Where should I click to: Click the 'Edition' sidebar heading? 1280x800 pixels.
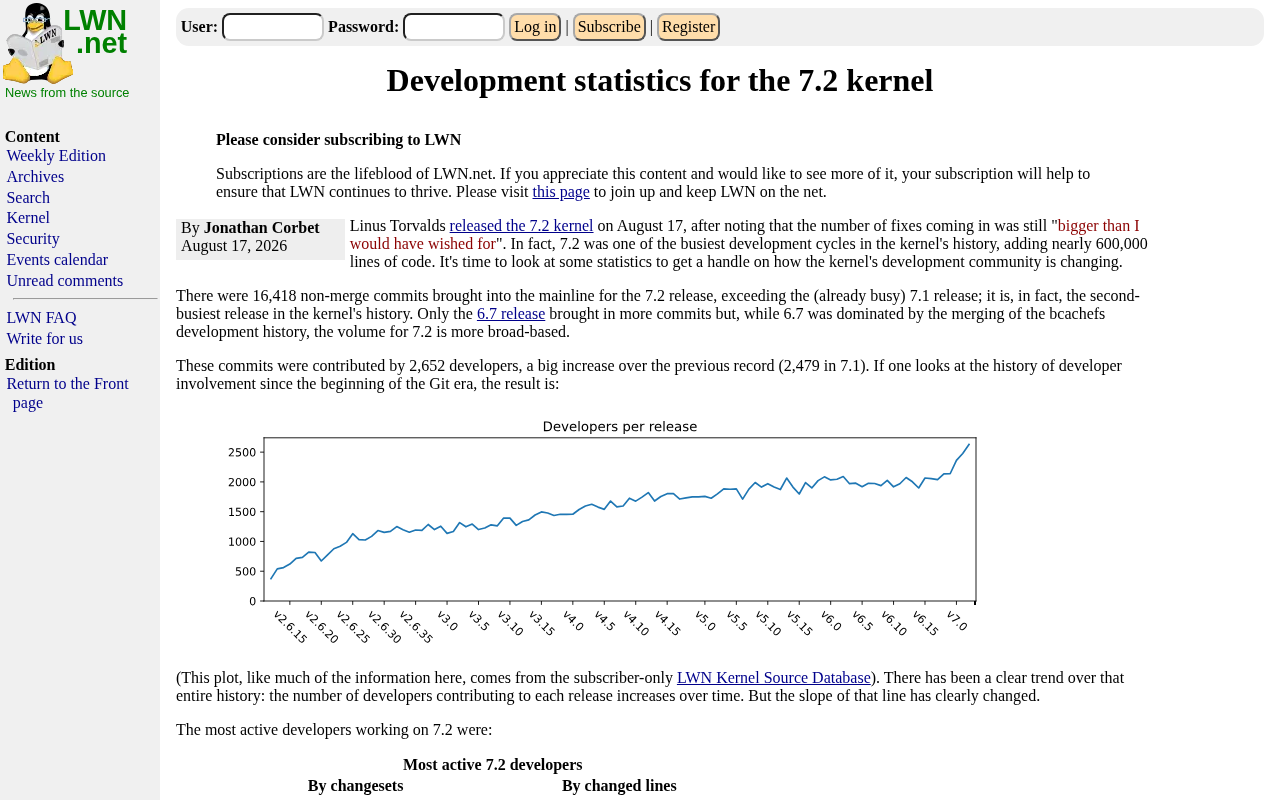pos(30,365)
